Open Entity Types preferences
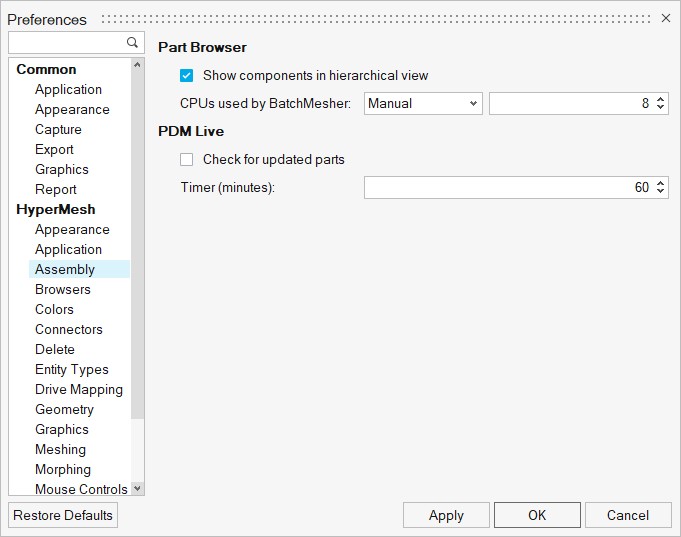681x537 pixels. point(71,369)
